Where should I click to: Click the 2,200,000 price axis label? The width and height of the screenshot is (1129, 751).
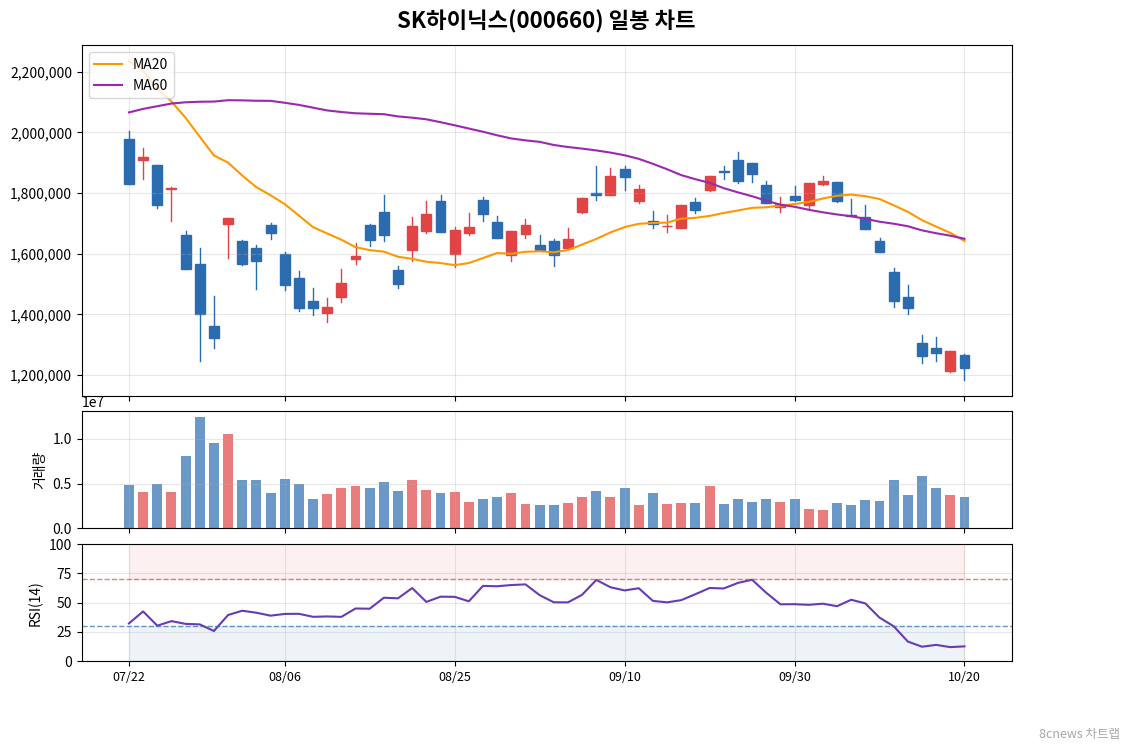click(x=41, y=73)
